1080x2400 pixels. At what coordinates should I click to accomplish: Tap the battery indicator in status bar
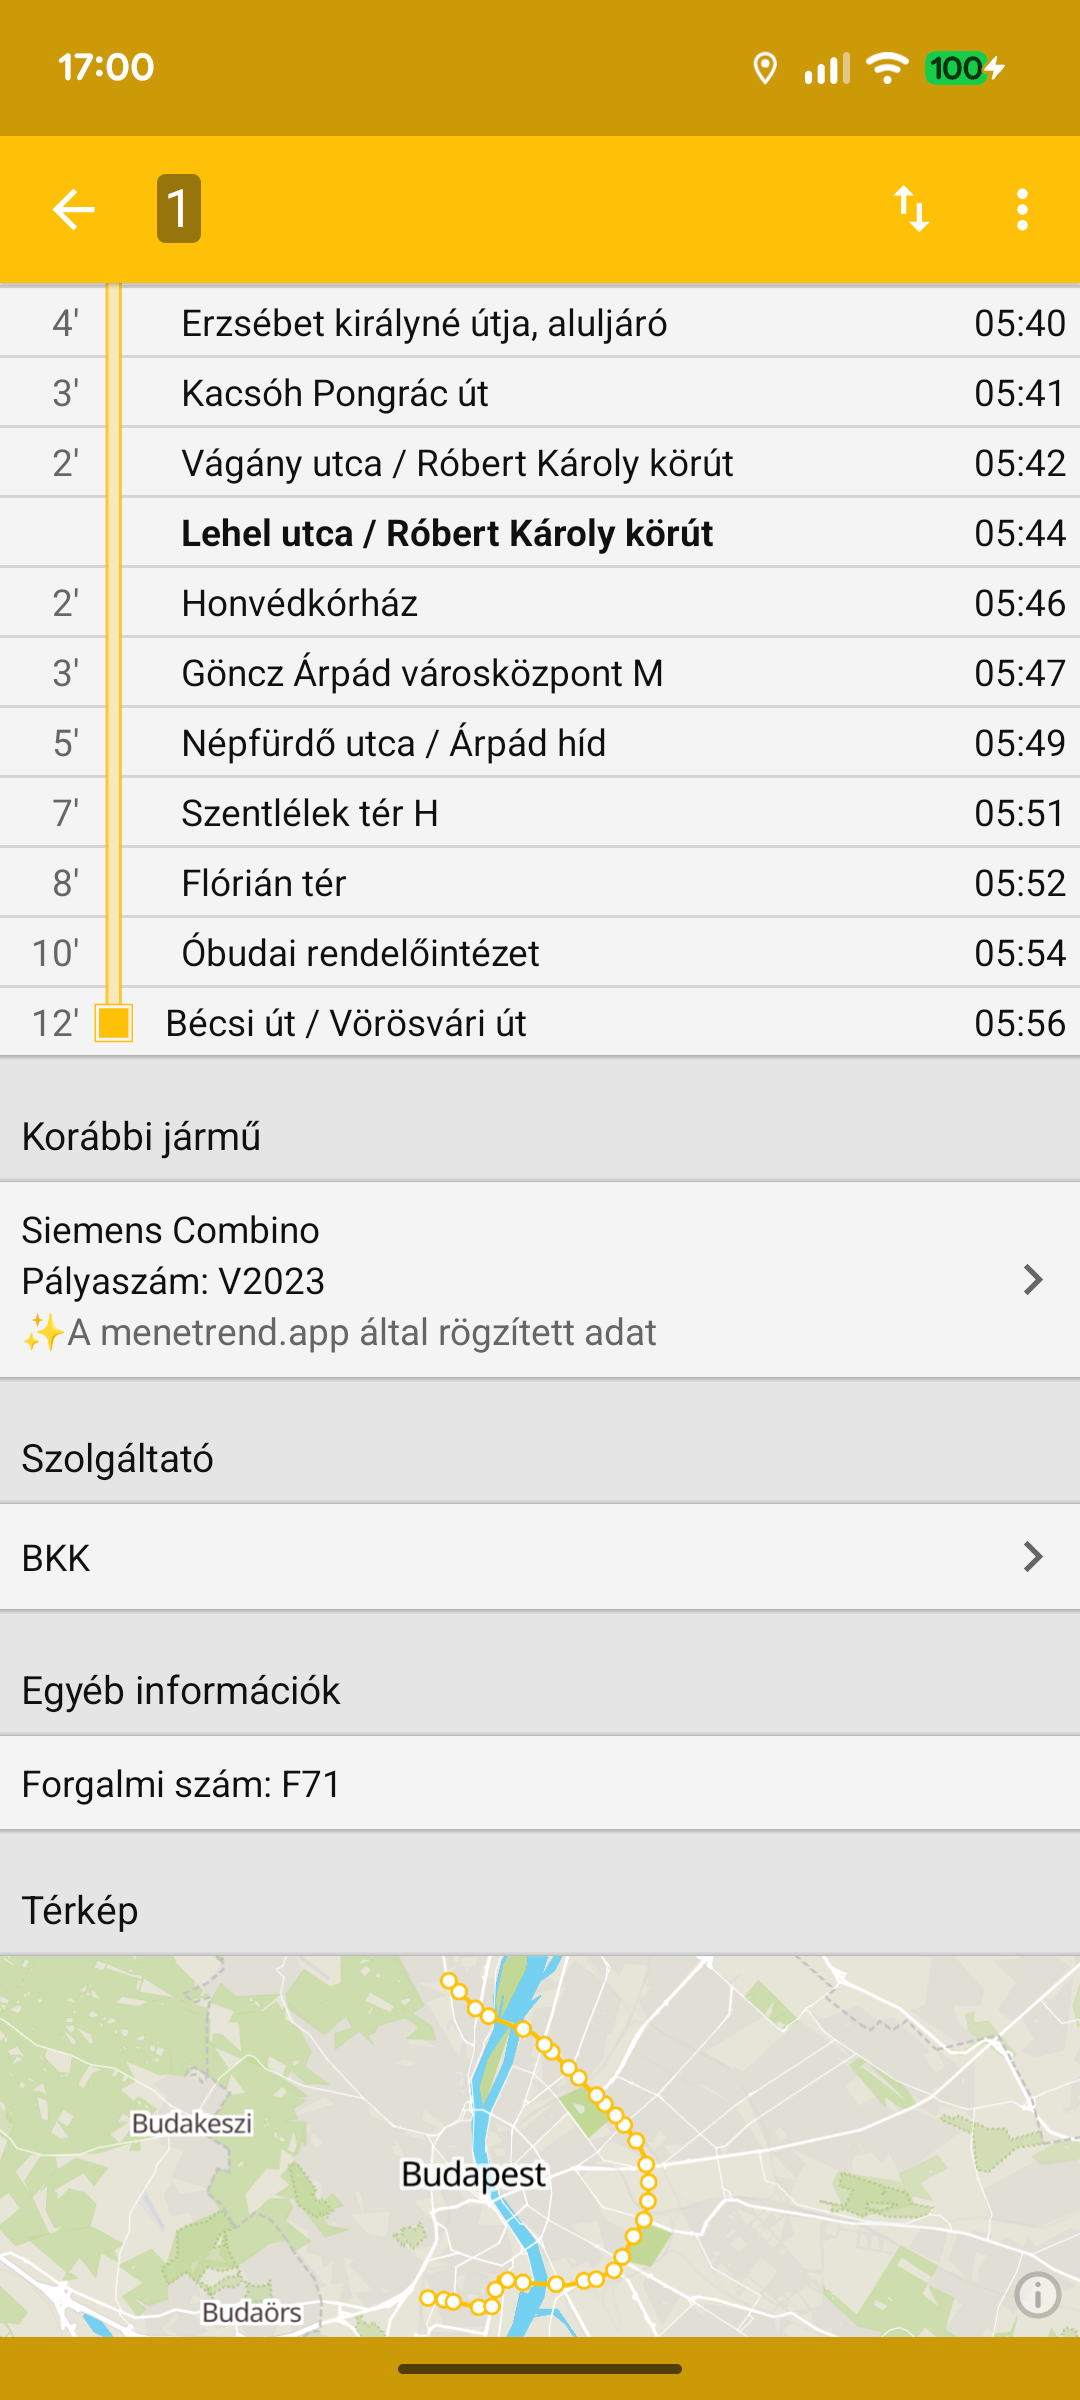[963, 68]
